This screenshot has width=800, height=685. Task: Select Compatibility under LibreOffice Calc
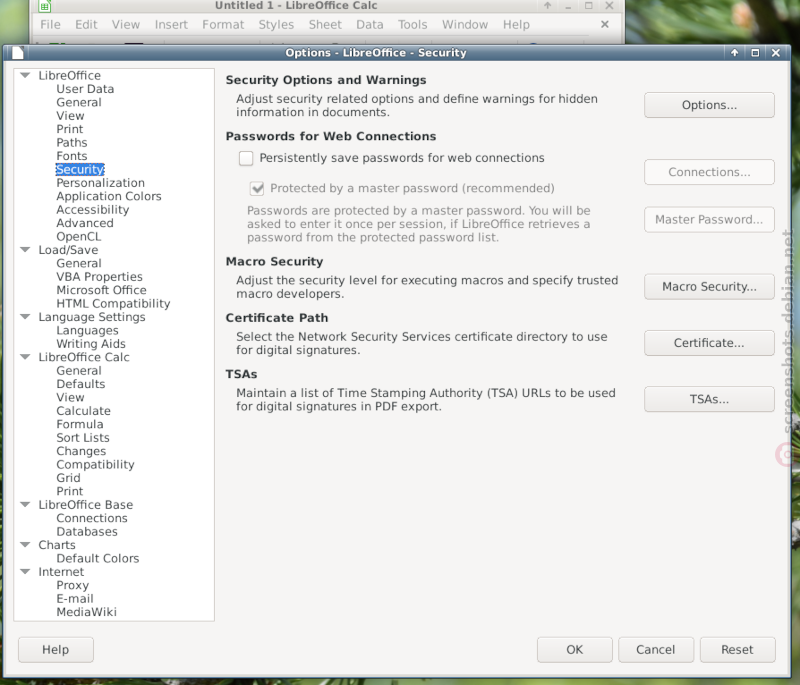[95, 465]
